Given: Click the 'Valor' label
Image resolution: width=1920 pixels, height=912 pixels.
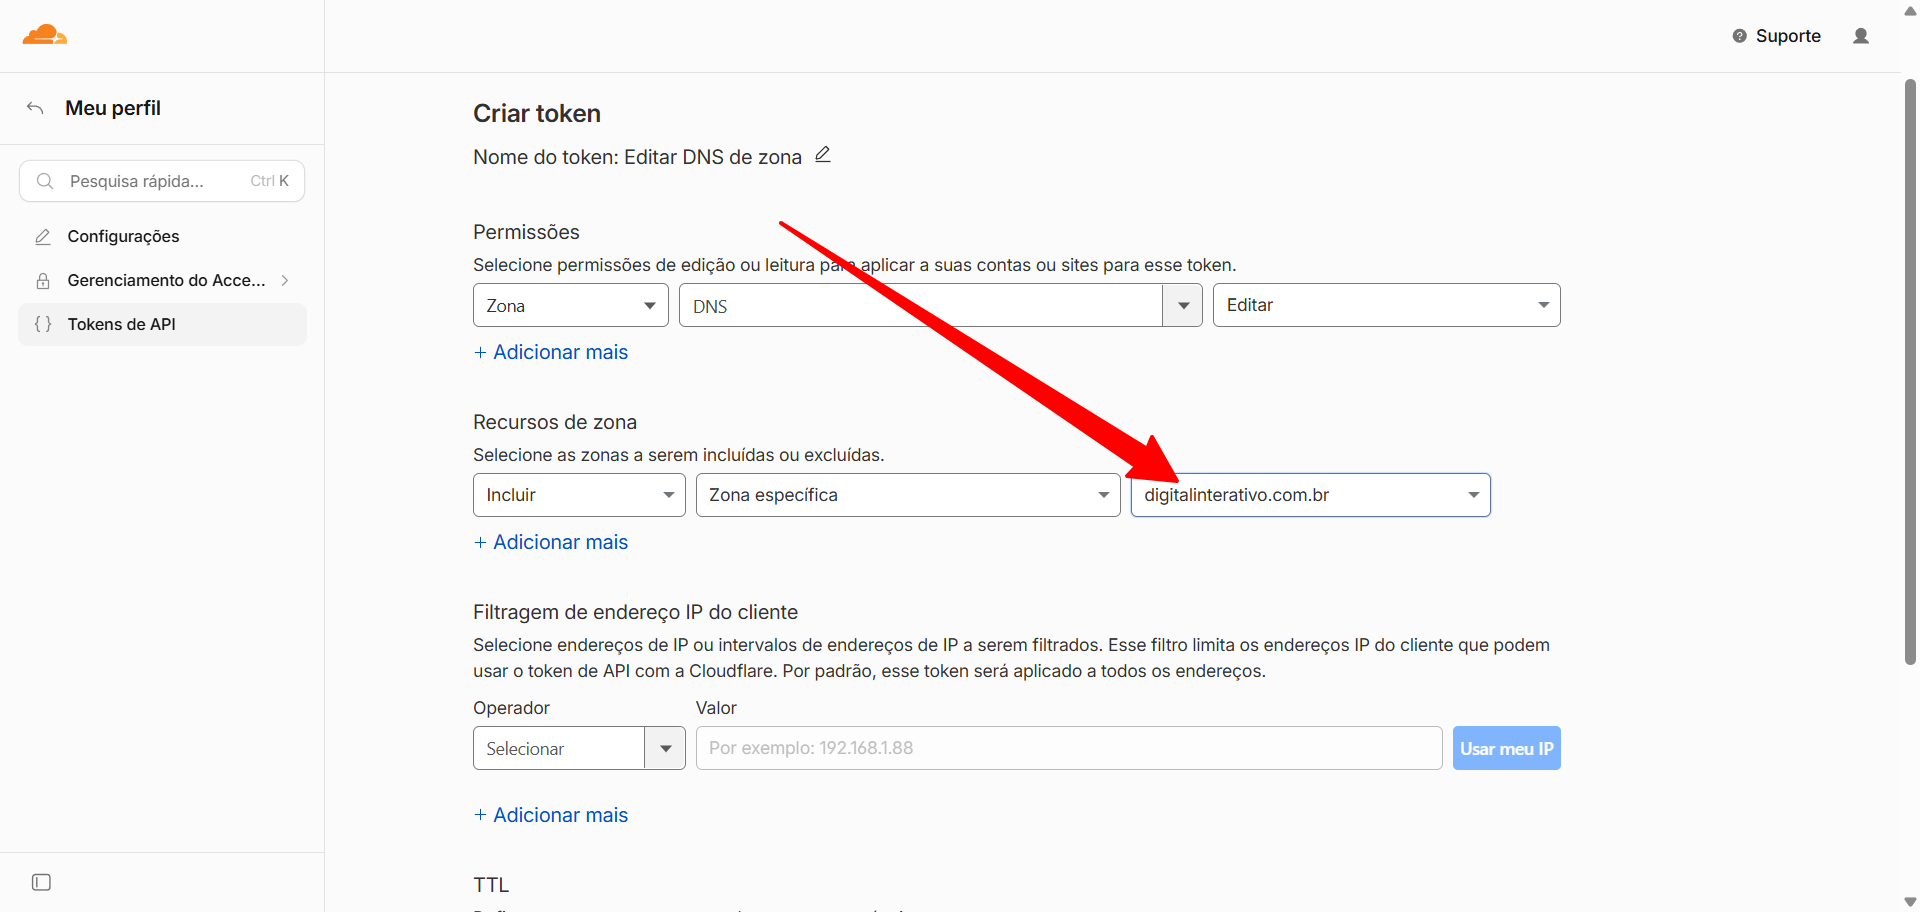Looking at the screenshot, I should pos(716,708).
